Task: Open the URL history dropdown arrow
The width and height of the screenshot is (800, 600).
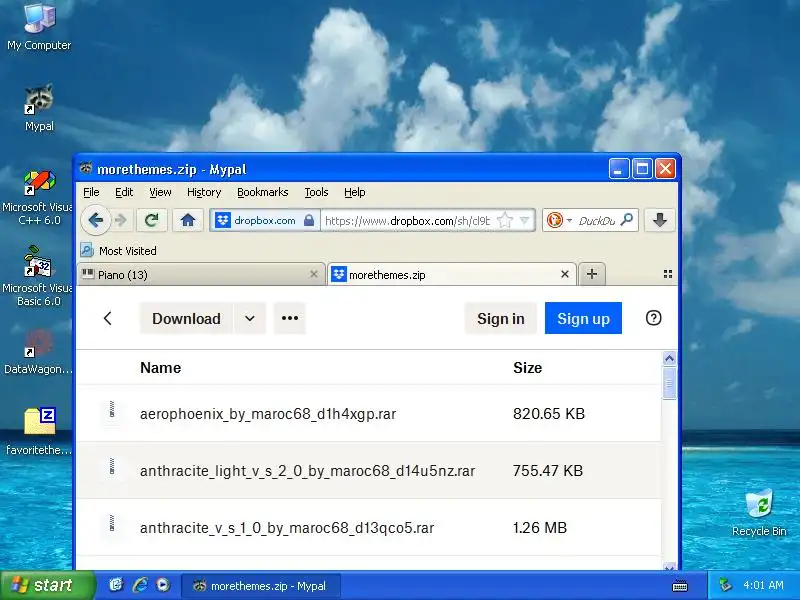Action: [524, 220]
